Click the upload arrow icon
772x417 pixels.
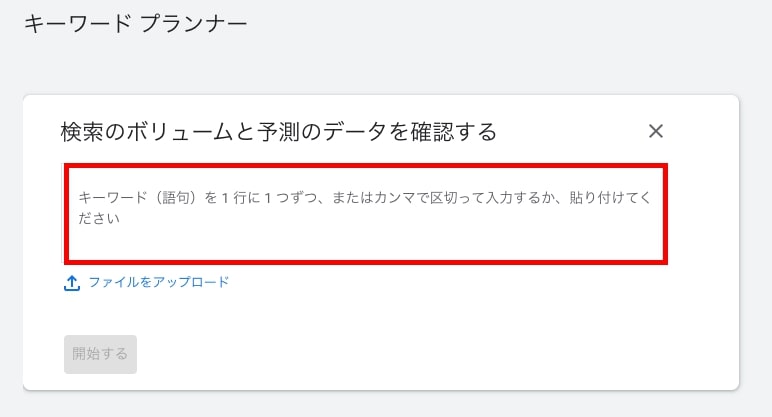[x=72, y=283]
